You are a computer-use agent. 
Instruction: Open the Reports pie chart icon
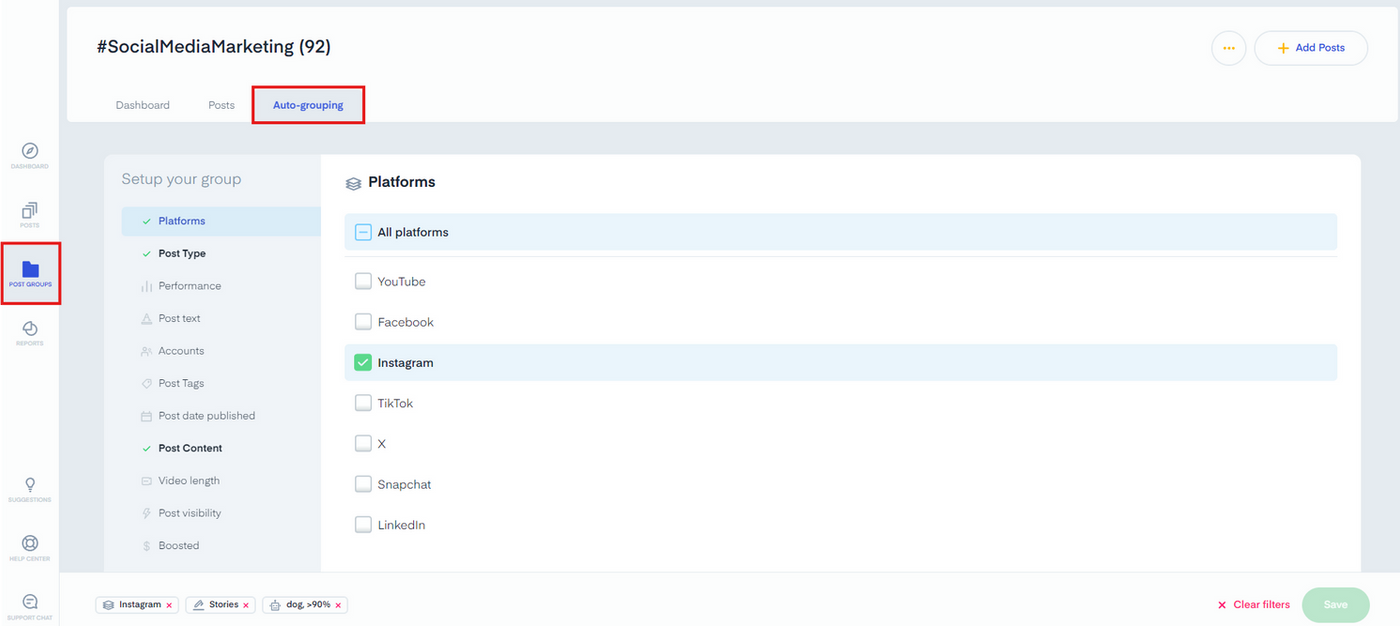(30, 328)
